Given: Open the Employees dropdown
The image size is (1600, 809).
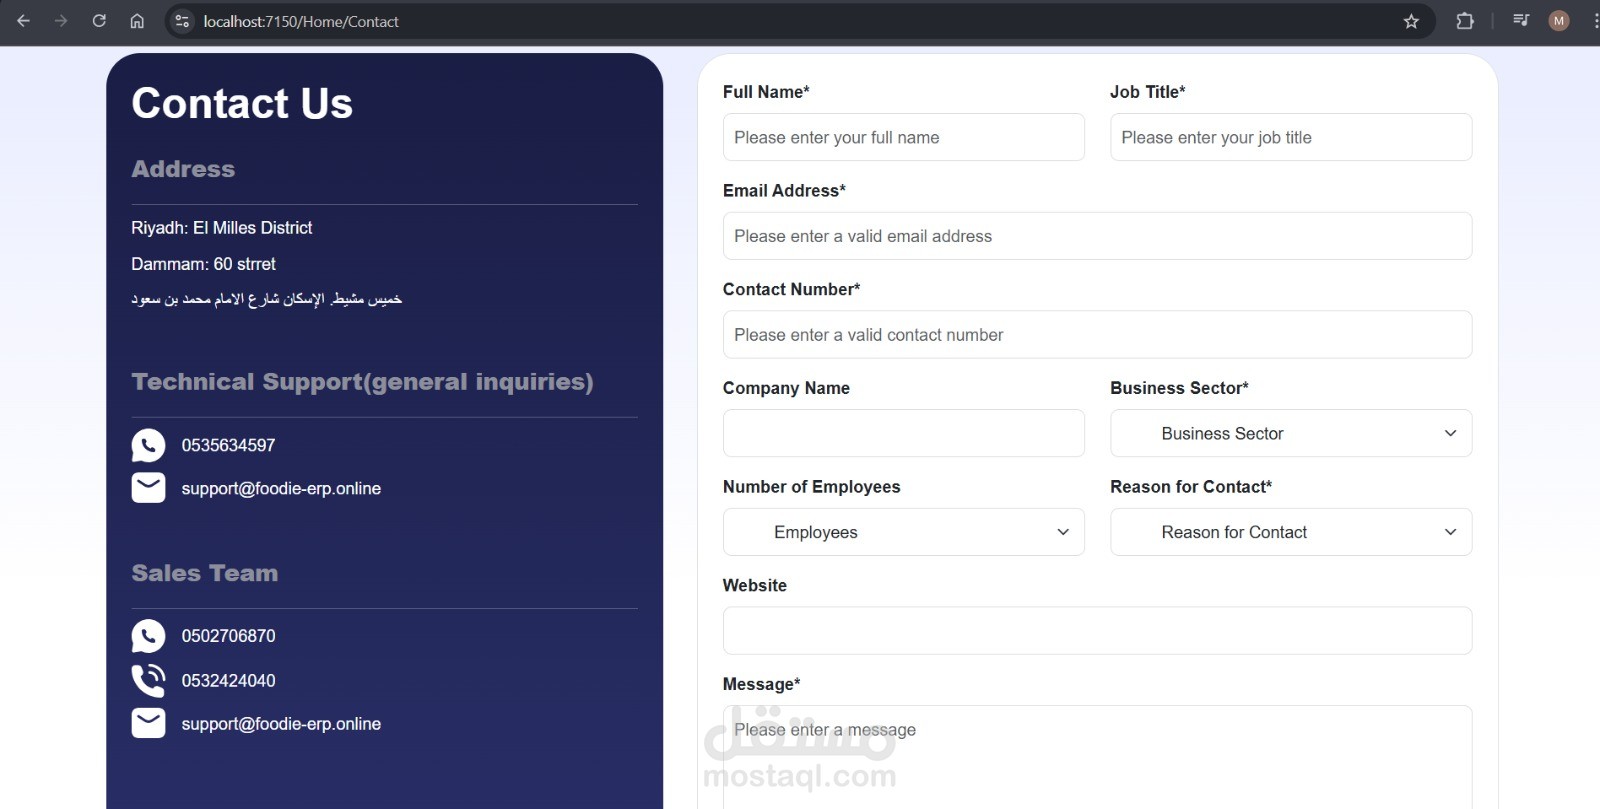Looking at the screenshot, I should click(x=904, y=532).
